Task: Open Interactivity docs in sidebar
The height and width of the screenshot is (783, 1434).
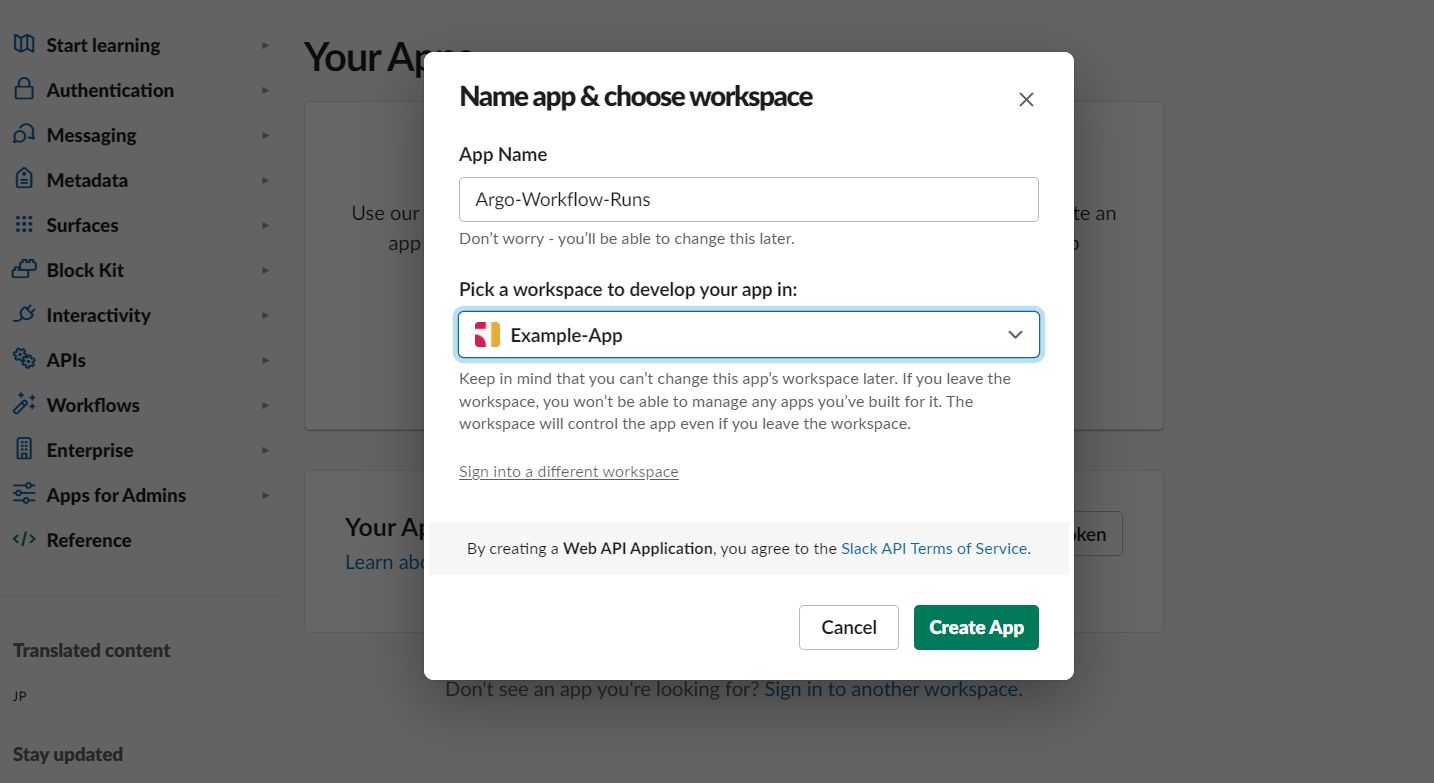Action: (98, 315)
